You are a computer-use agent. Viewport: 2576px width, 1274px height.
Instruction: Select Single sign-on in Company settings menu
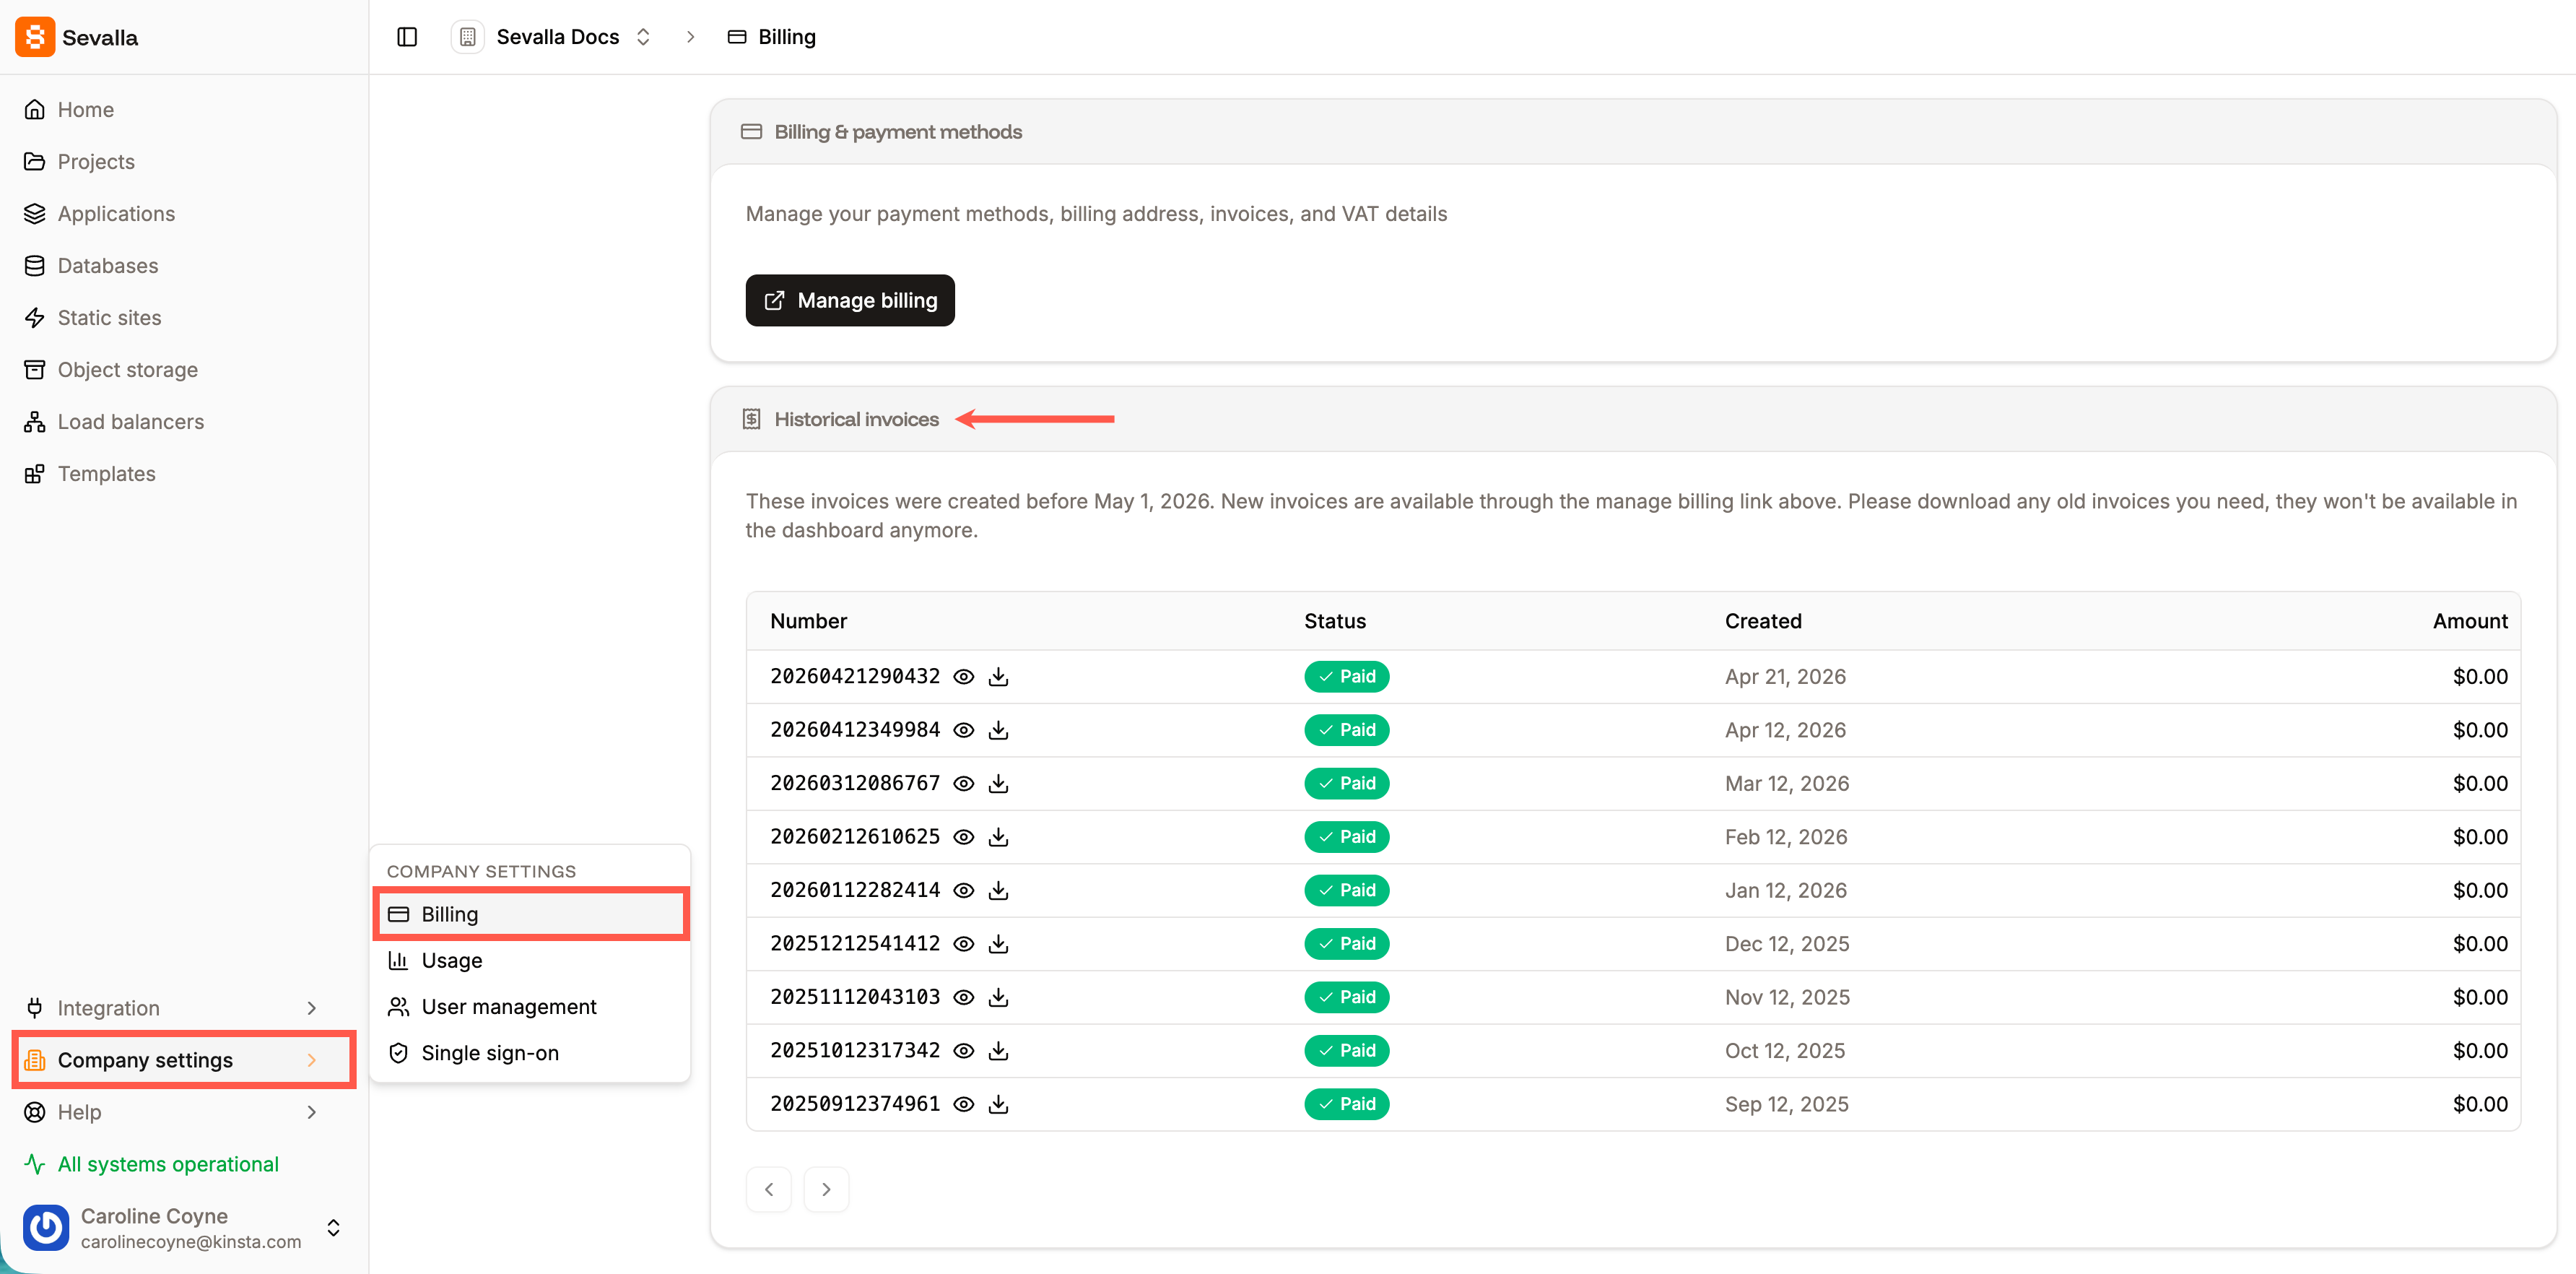531,1053
